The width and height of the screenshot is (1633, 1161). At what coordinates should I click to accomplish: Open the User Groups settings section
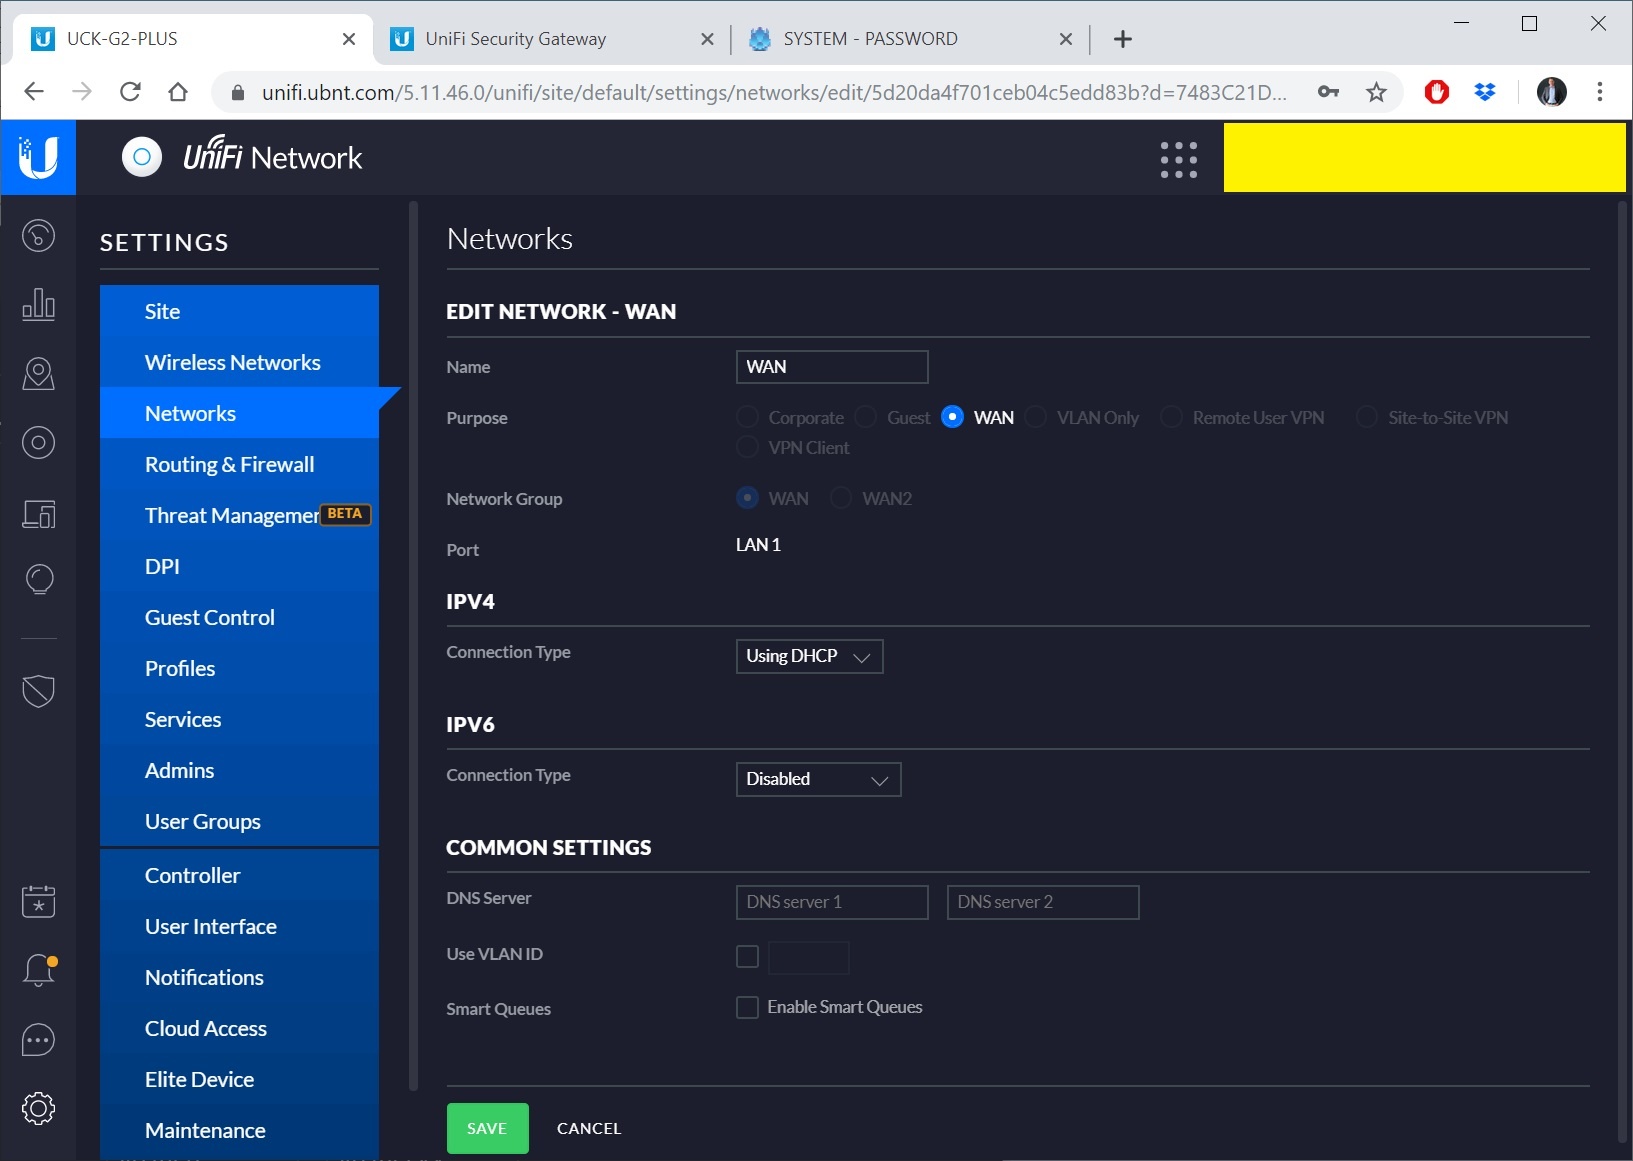tap(239, 821)
